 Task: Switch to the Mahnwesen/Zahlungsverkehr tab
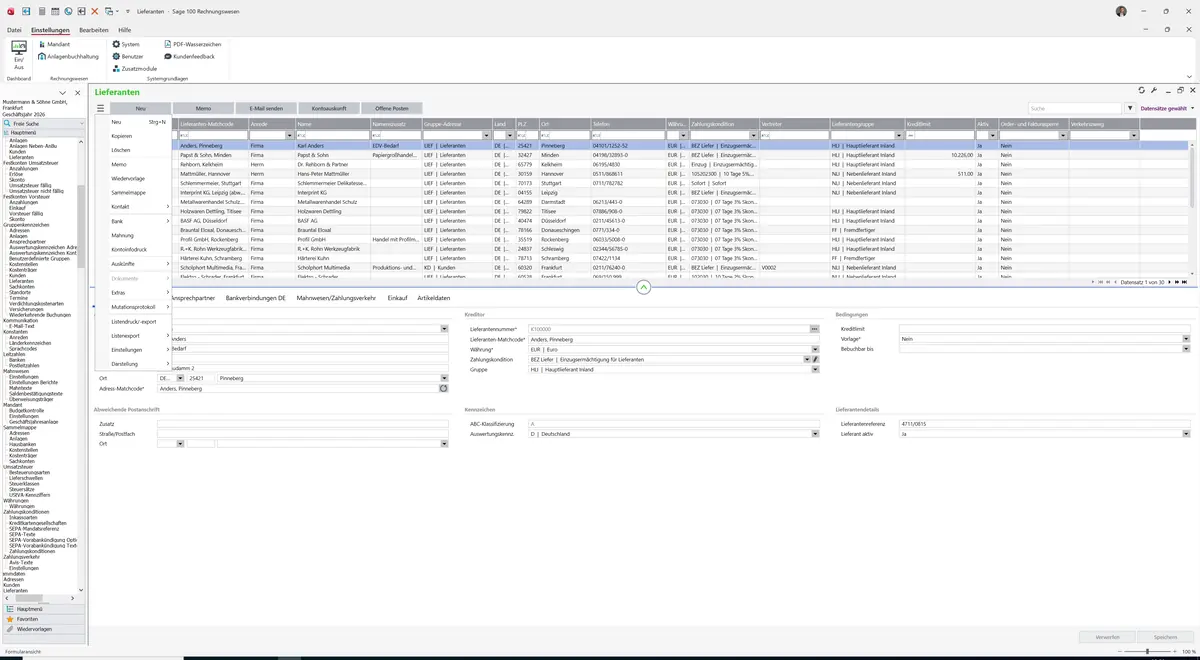(336, 298)
